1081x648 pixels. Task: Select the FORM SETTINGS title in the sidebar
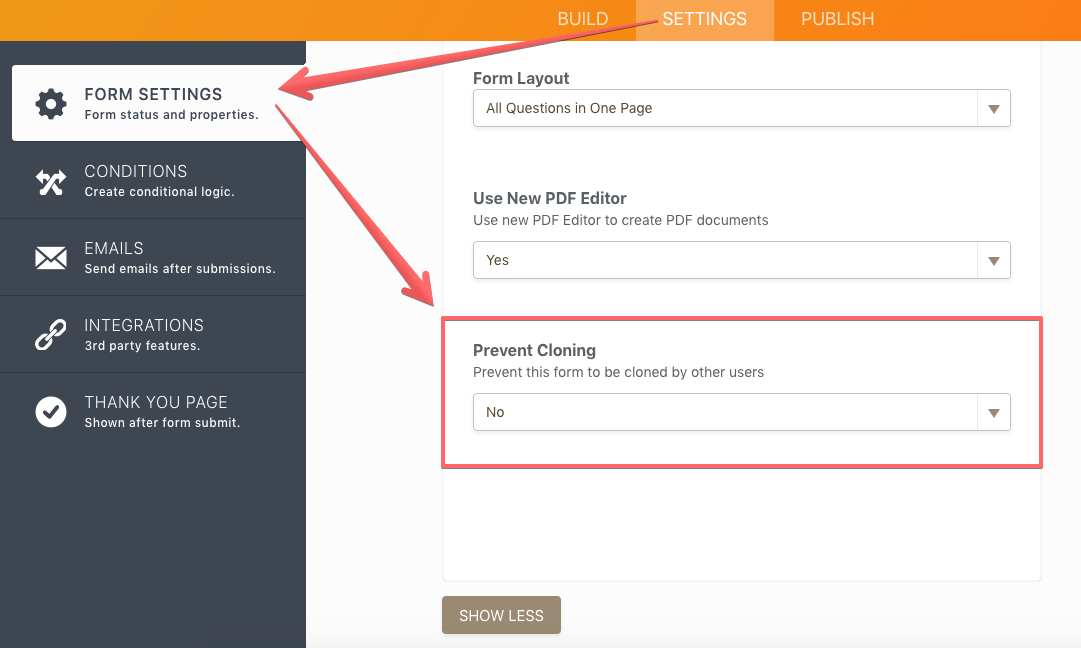(153, 94)
